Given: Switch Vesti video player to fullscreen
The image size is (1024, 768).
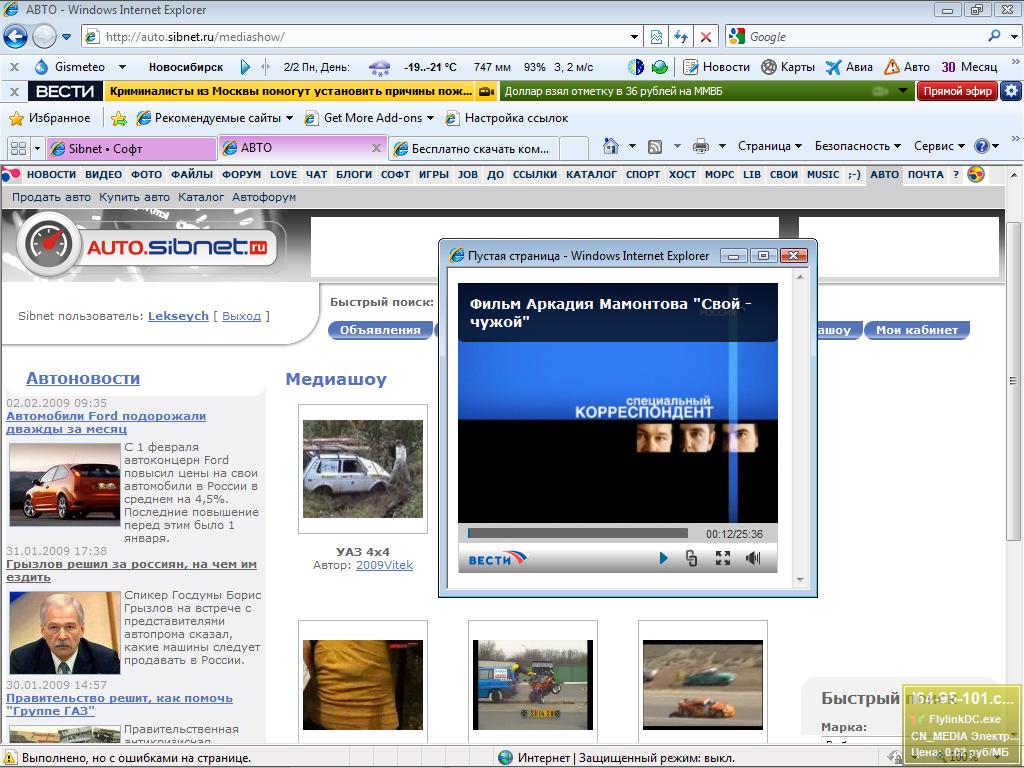Looking at the screenshot, I should click(x=722, y=558).
